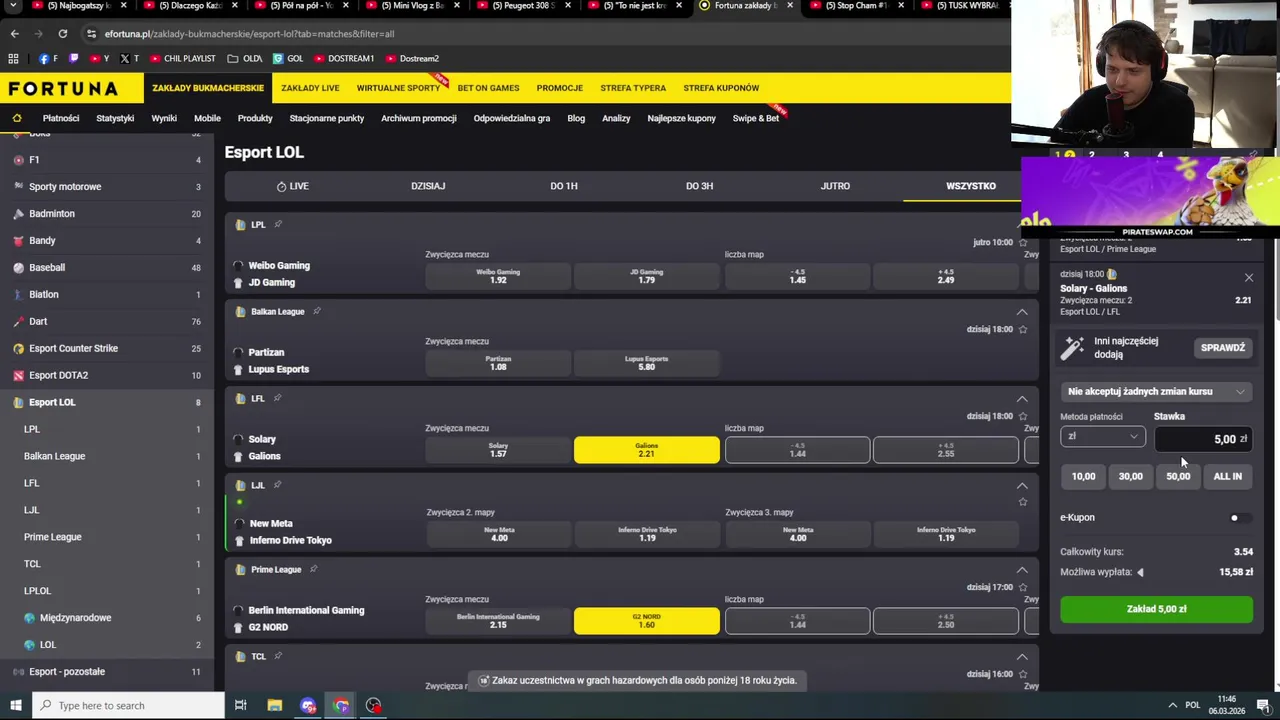Pin the LPL league with the pin icon

(278, 224)
